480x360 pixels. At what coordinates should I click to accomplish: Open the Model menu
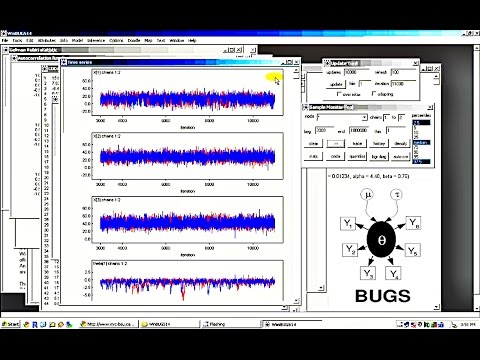coord(77,40)
